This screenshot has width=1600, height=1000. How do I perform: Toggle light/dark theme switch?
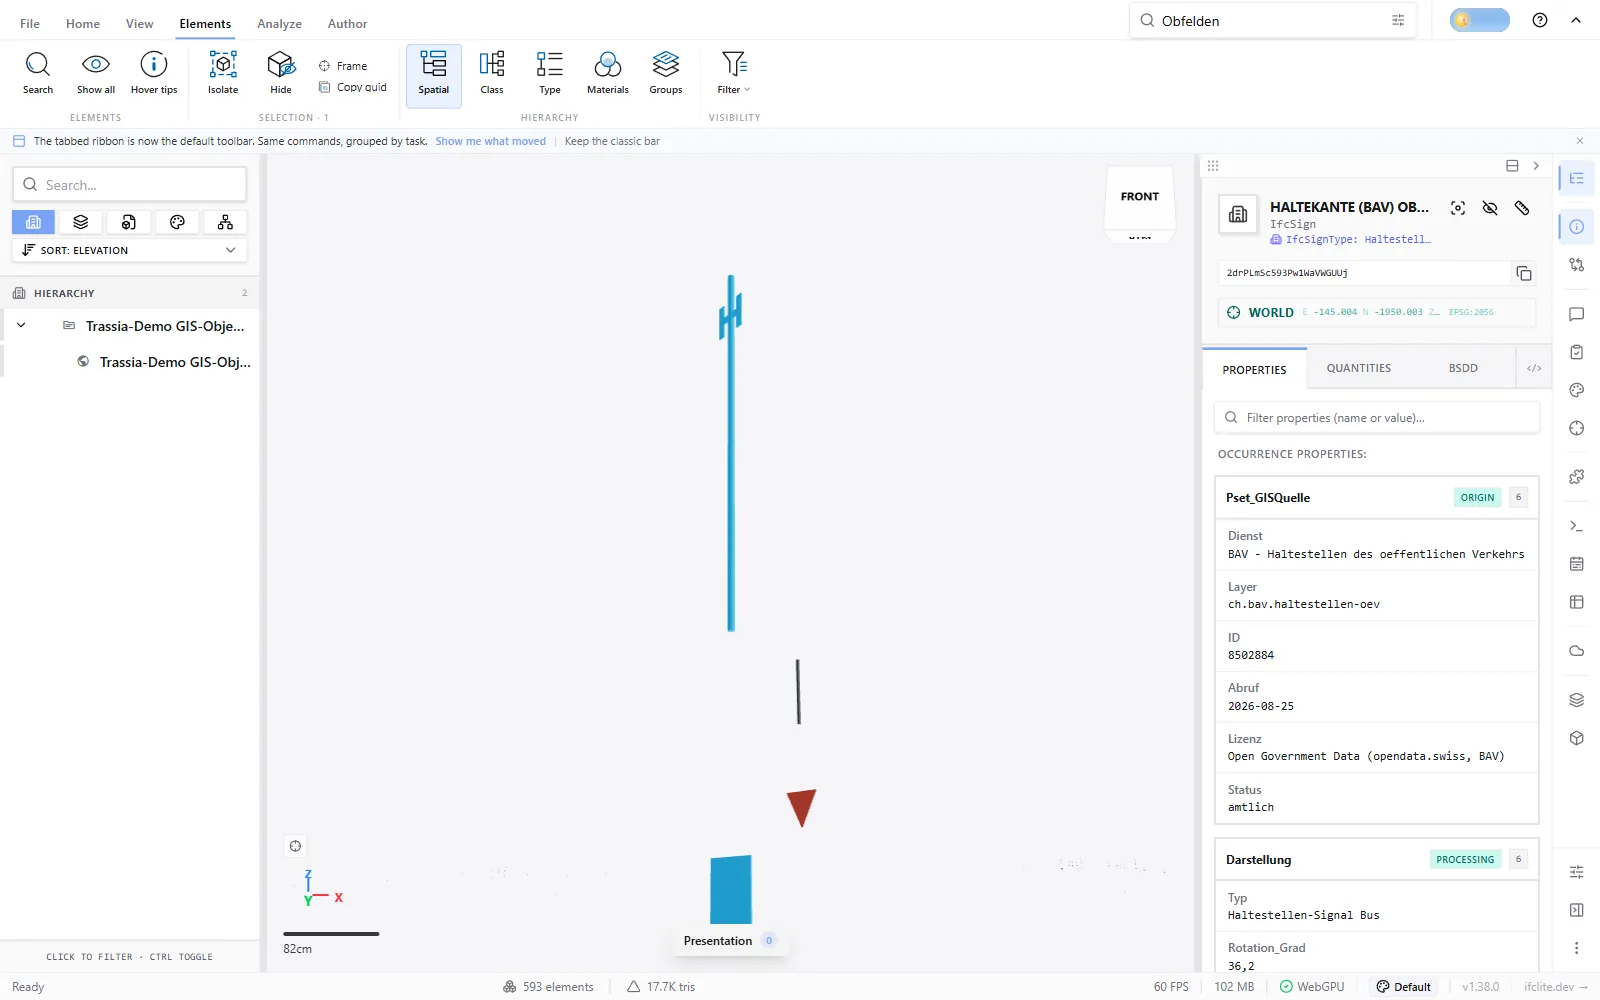point(1480,20)
